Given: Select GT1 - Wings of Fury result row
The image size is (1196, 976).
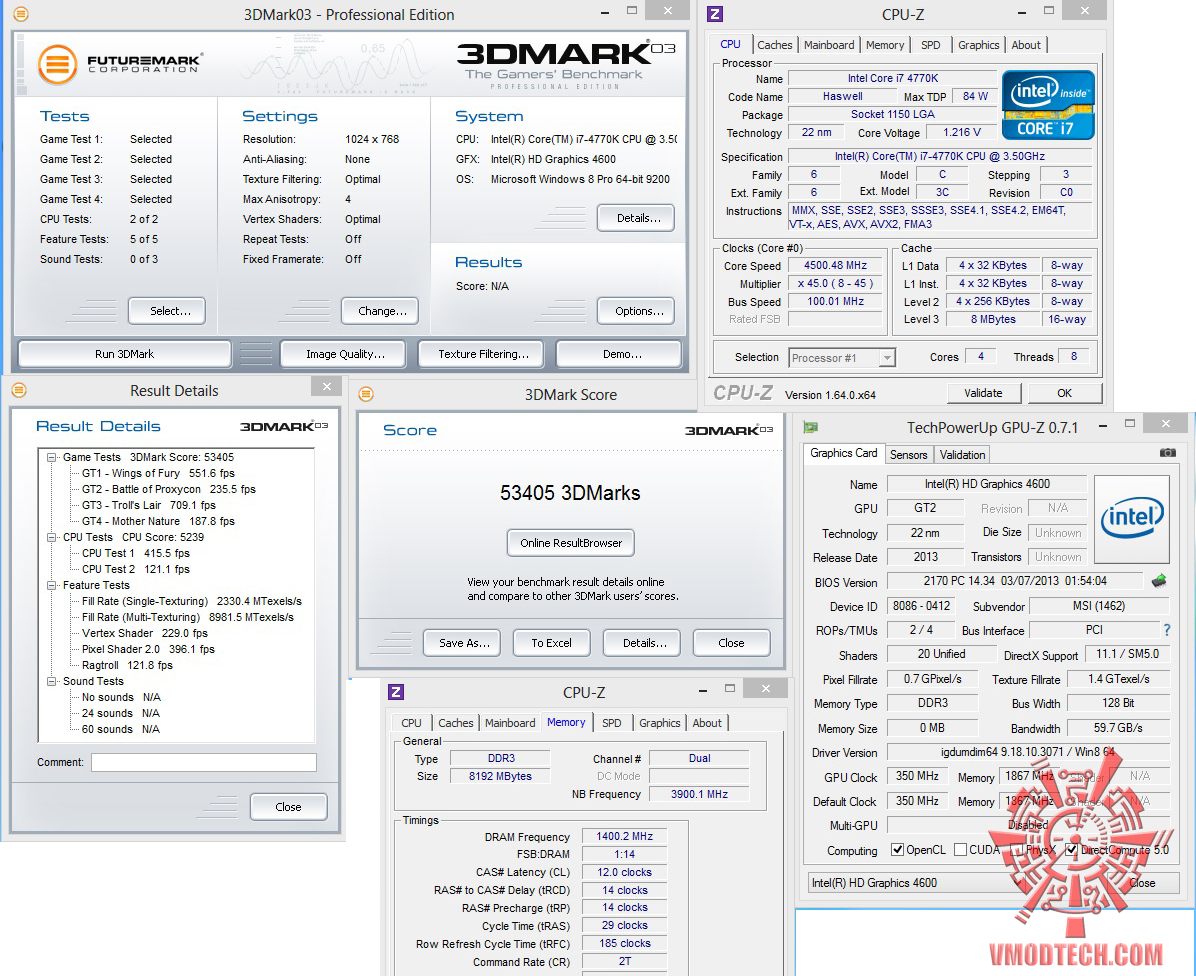Looking at the screenshot, I should tap(158, 474).
